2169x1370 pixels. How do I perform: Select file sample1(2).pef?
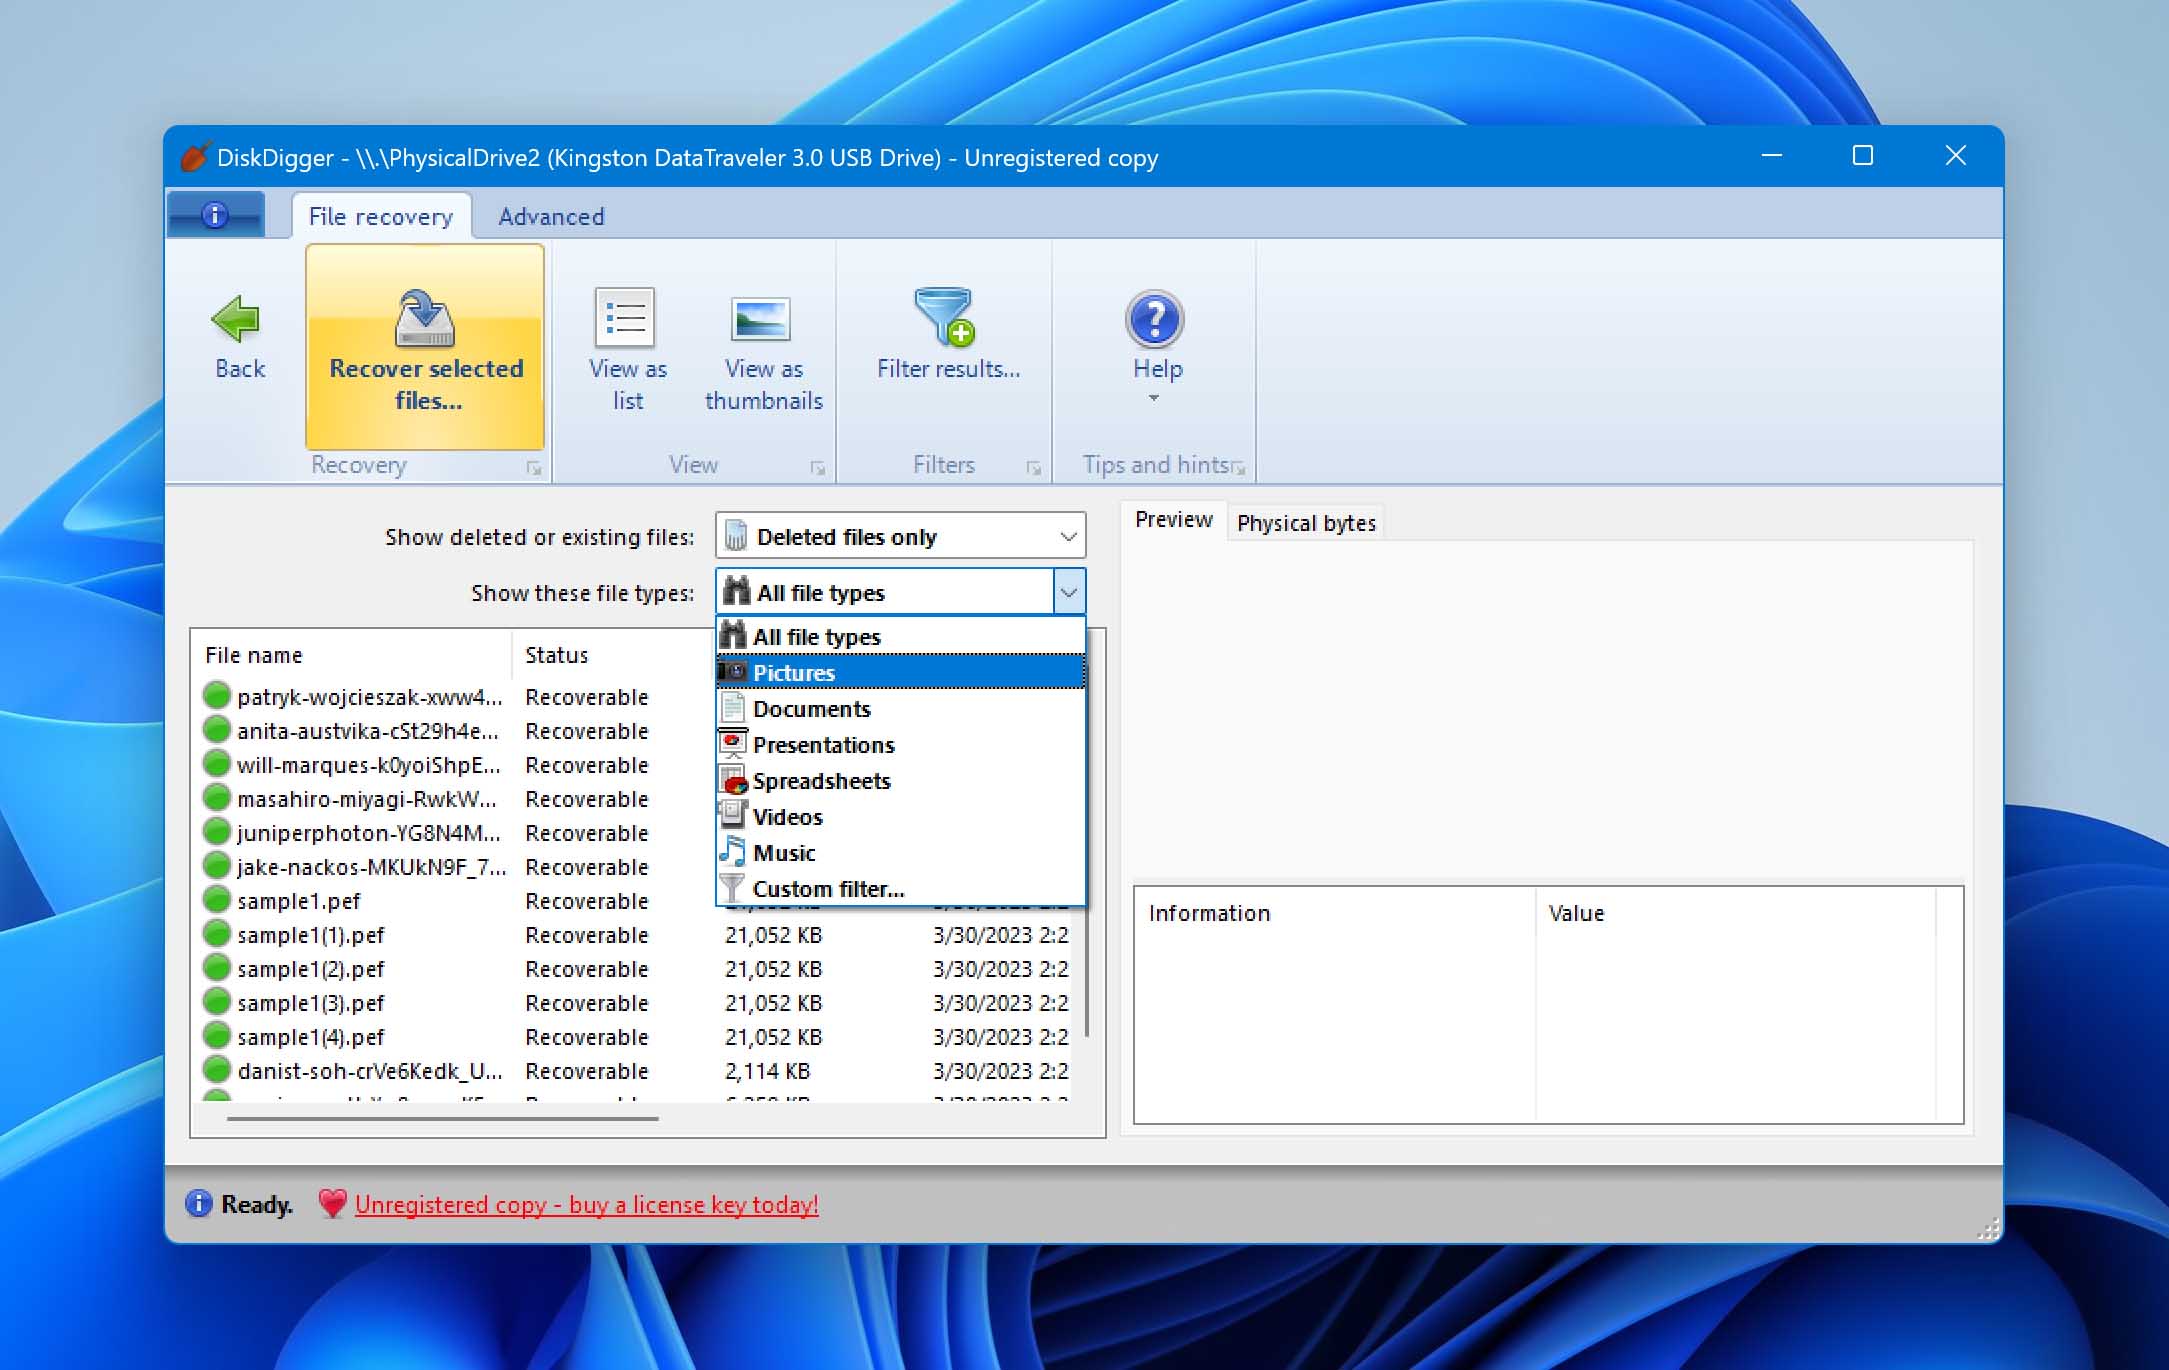(x=310, y=969)
